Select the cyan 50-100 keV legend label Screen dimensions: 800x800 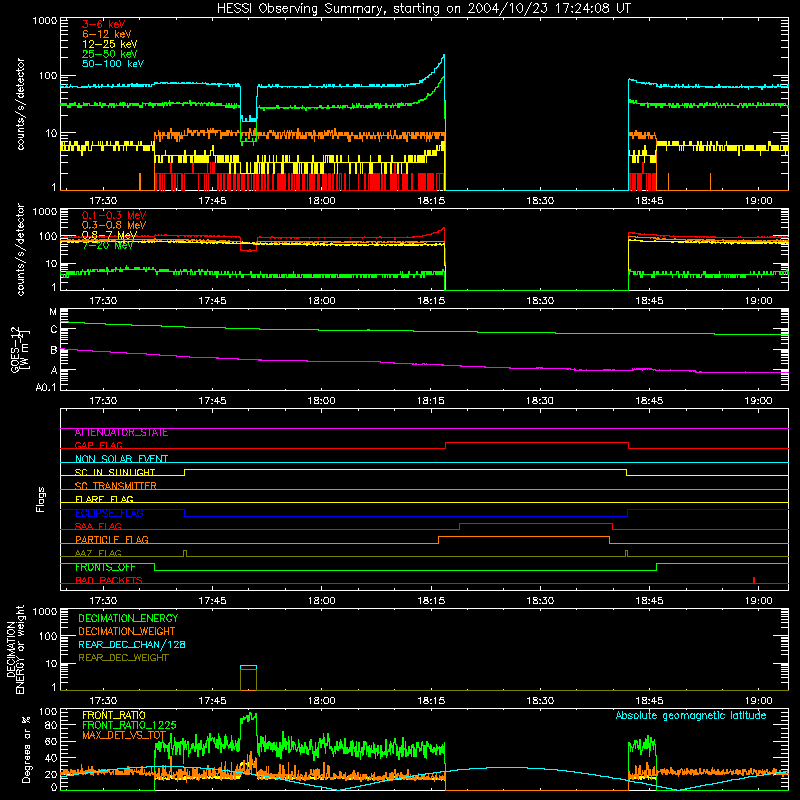(113, 64)
